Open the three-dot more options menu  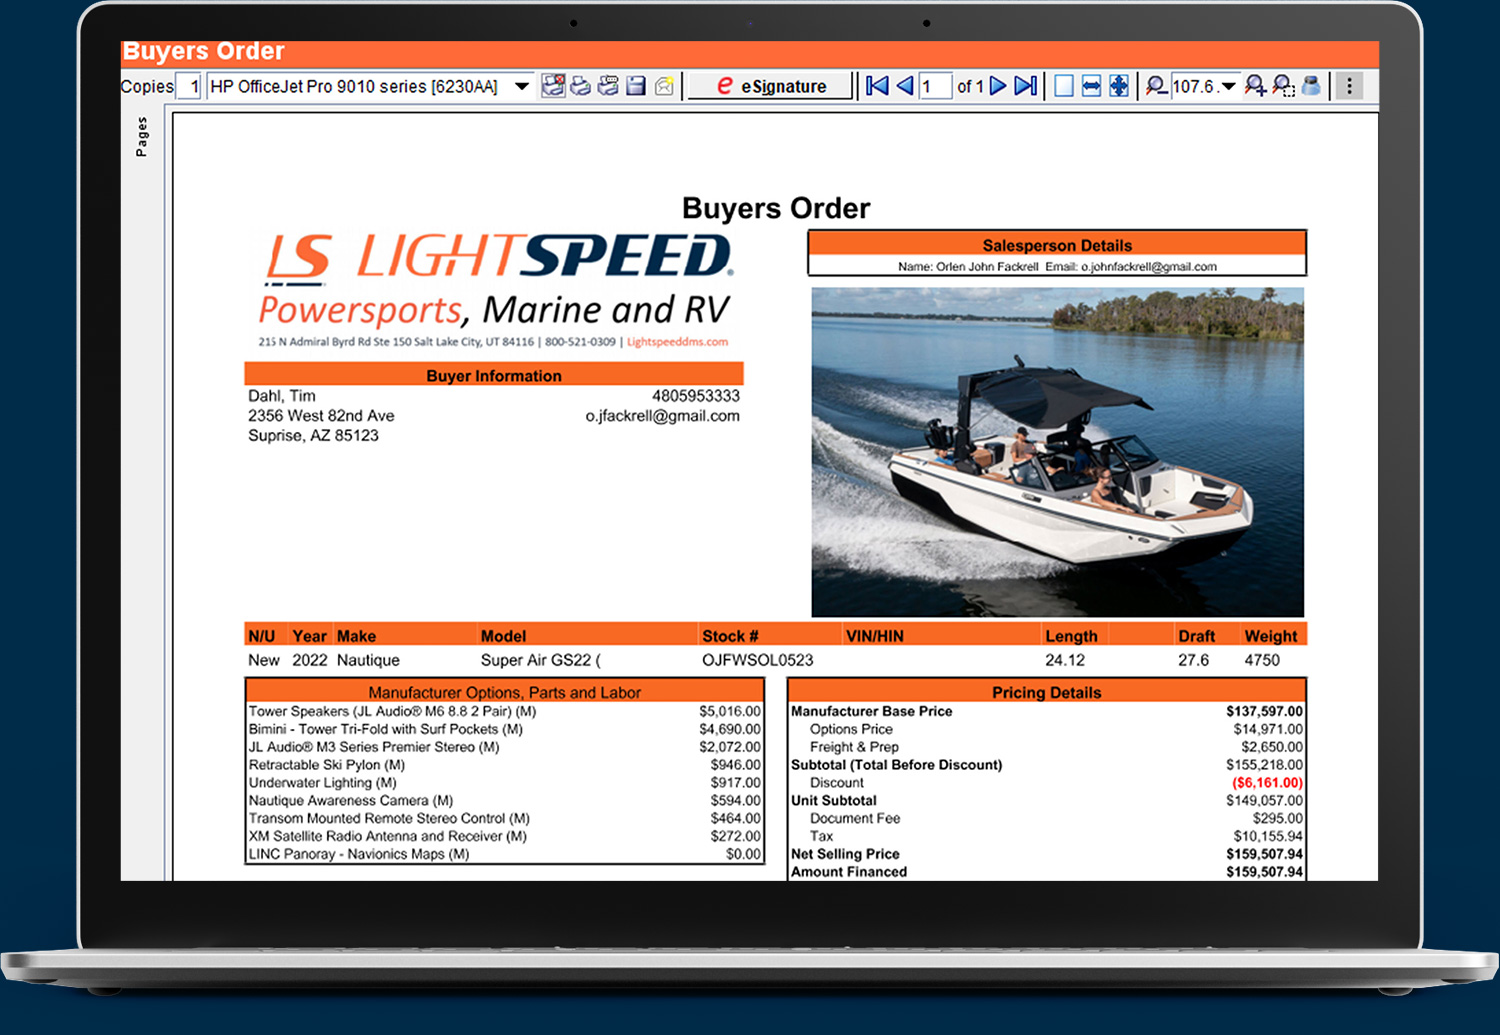tap(1349, 86)
